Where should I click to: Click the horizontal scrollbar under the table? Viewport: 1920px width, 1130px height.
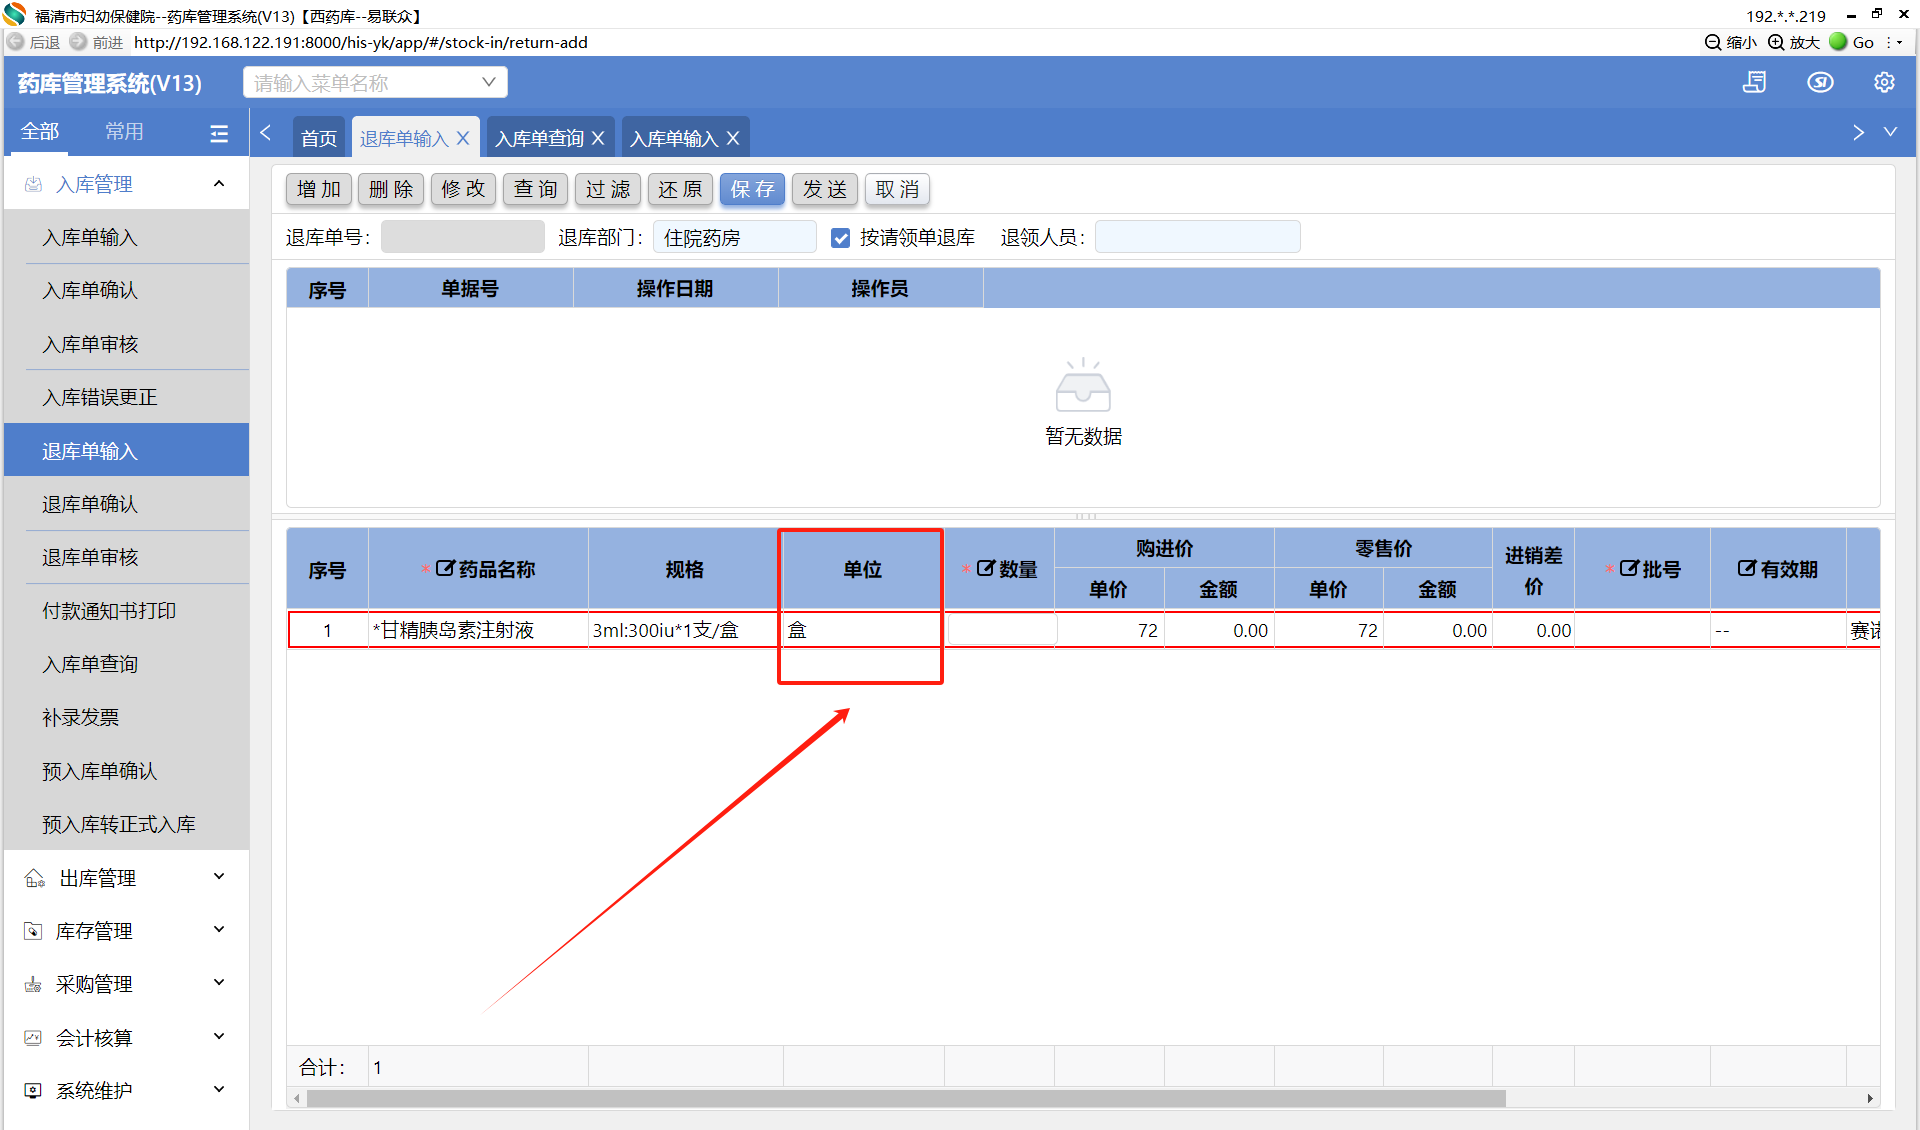coord(905,1098)
